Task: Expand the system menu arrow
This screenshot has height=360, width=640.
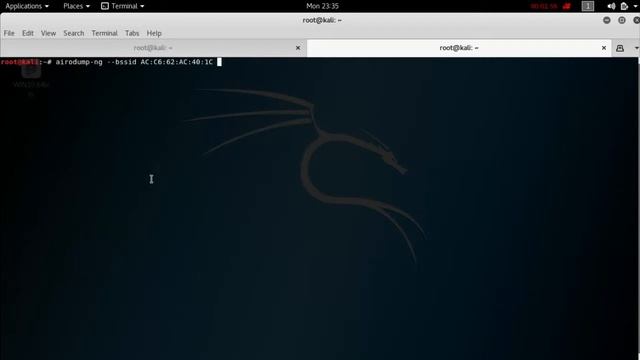Action: [636, 6]
